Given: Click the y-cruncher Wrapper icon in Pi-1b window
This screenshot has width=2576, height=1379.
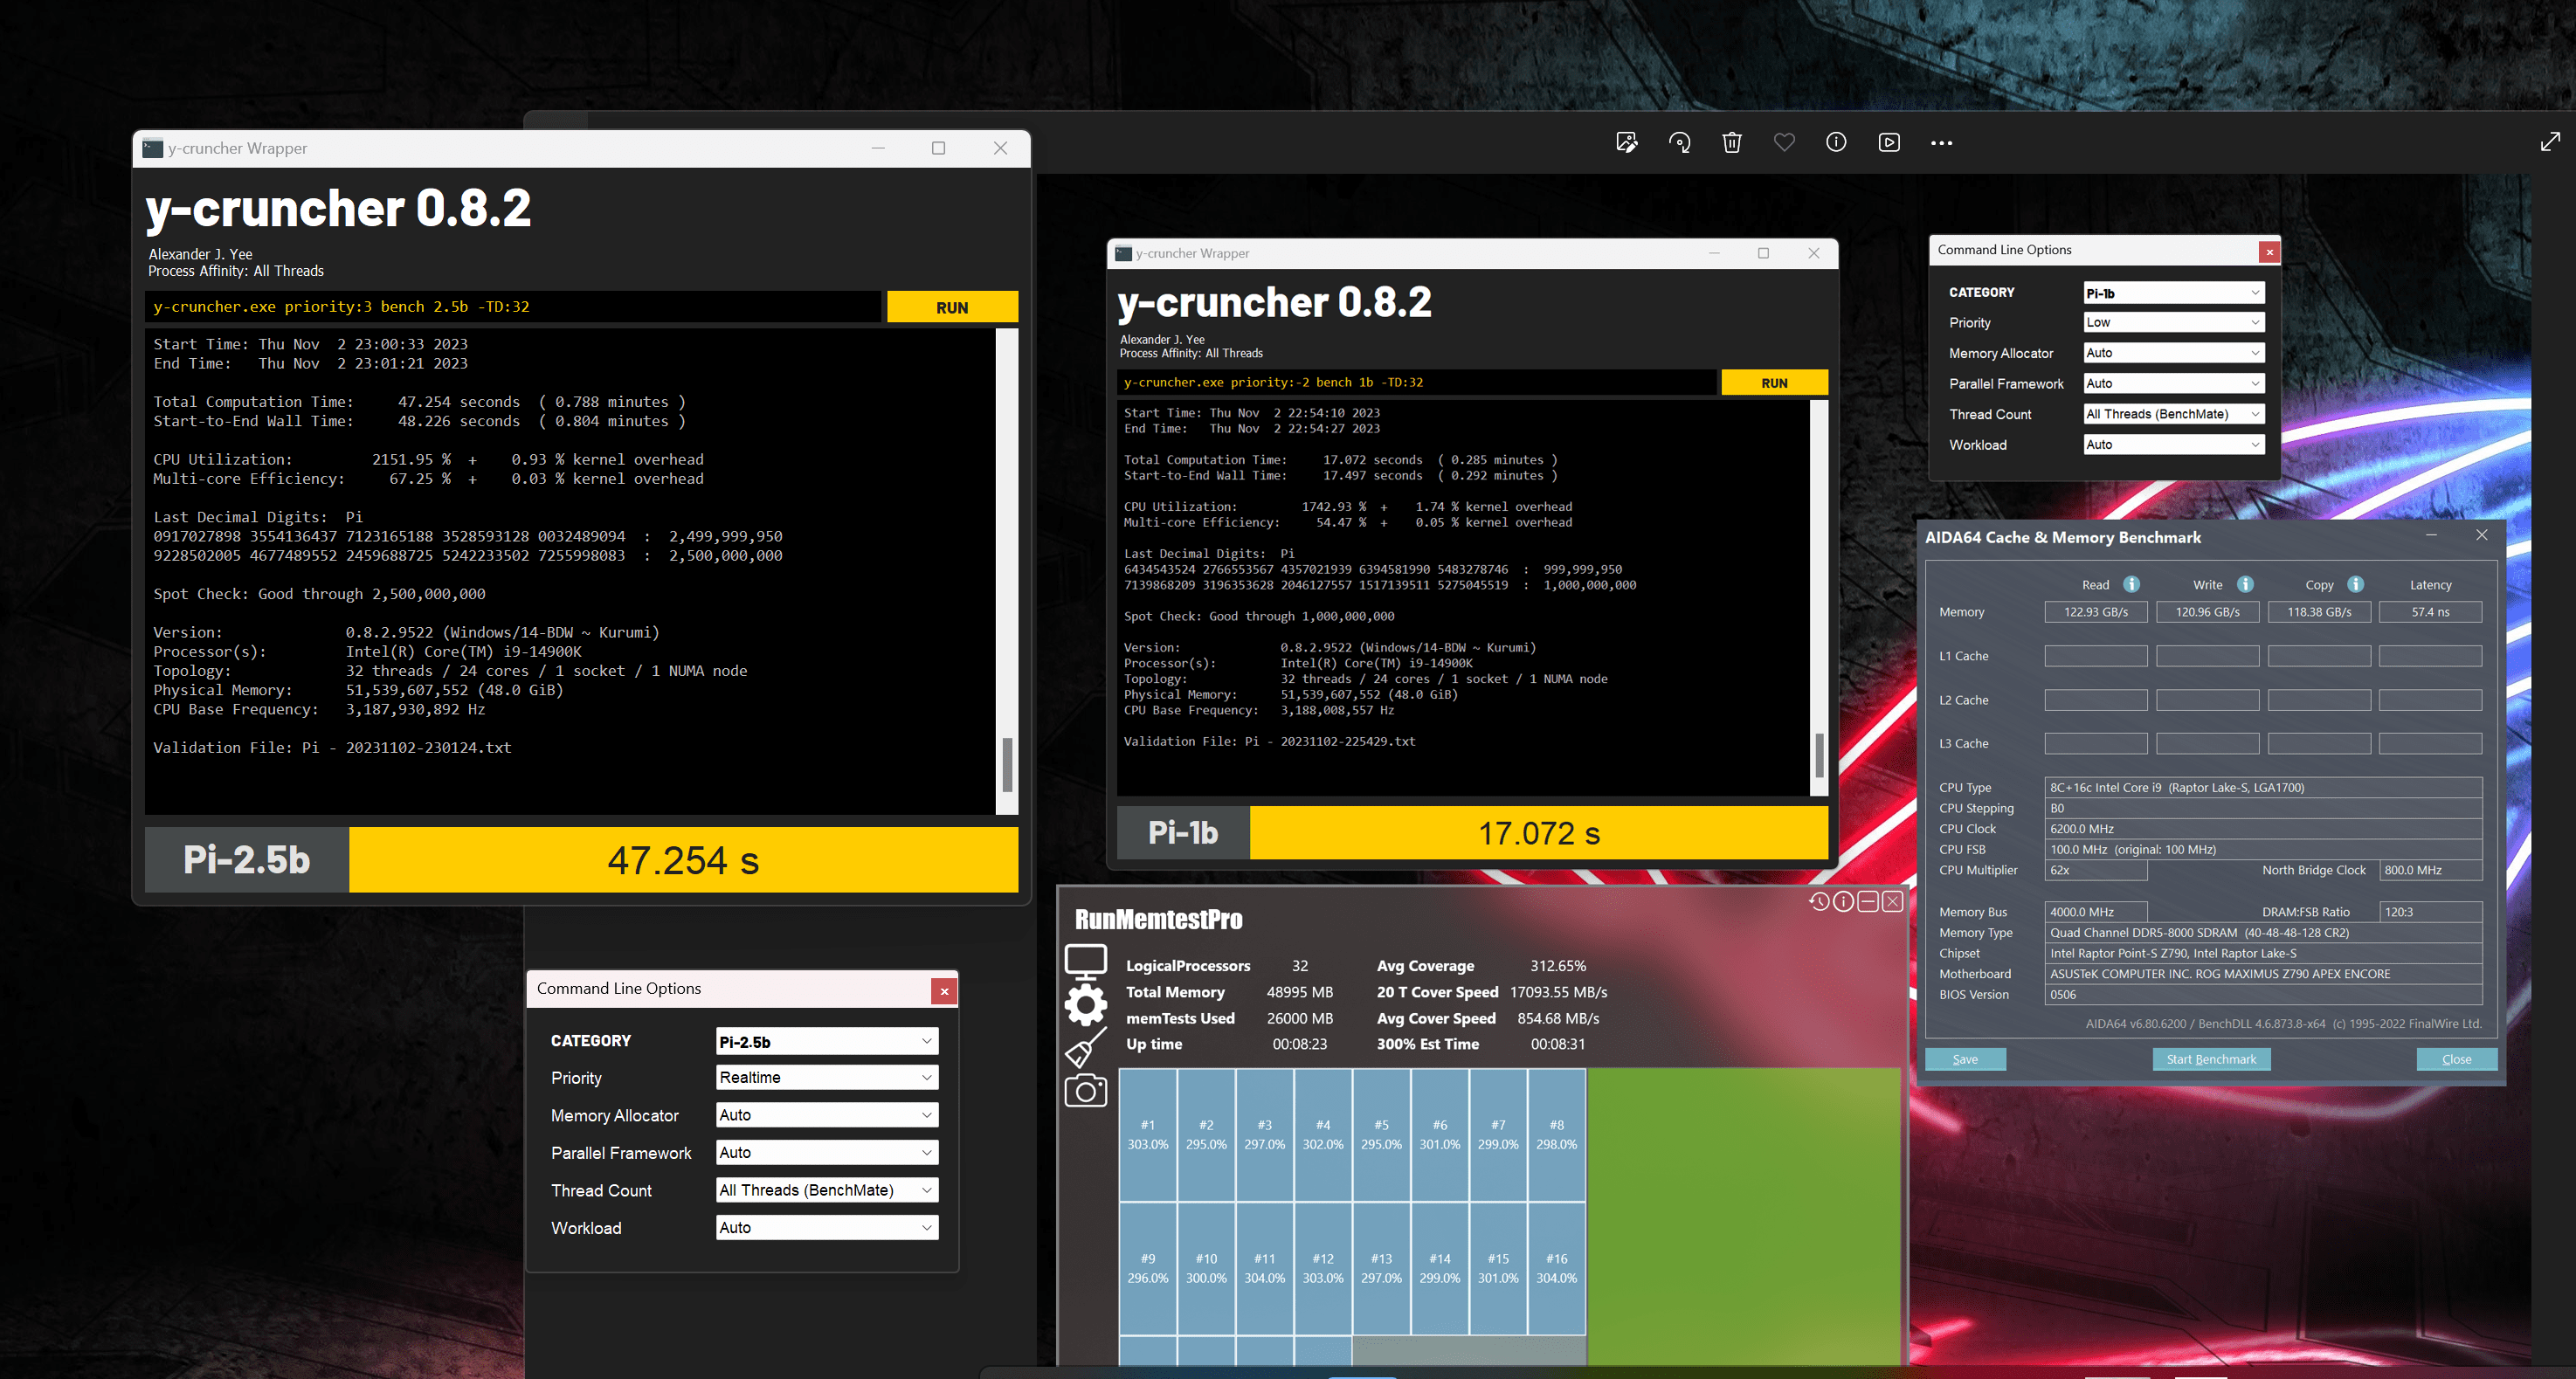Looking at the screenshot, I should 1124,253.
